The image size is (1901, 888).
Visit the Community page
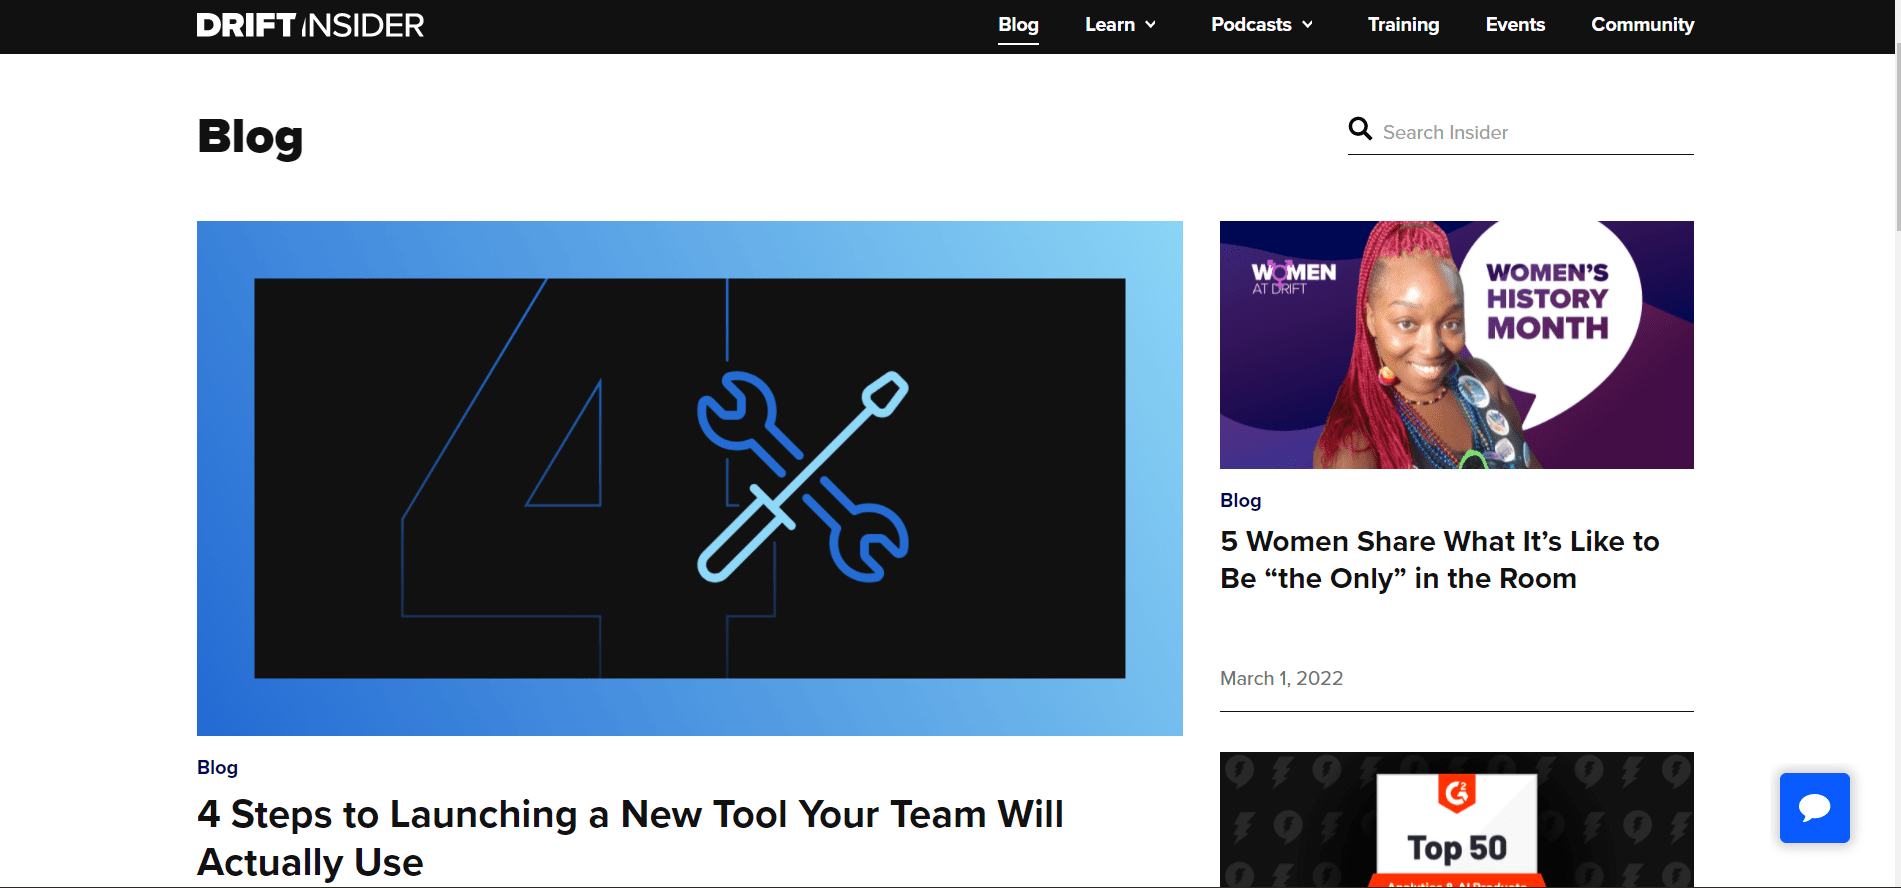click(1642, 25)
